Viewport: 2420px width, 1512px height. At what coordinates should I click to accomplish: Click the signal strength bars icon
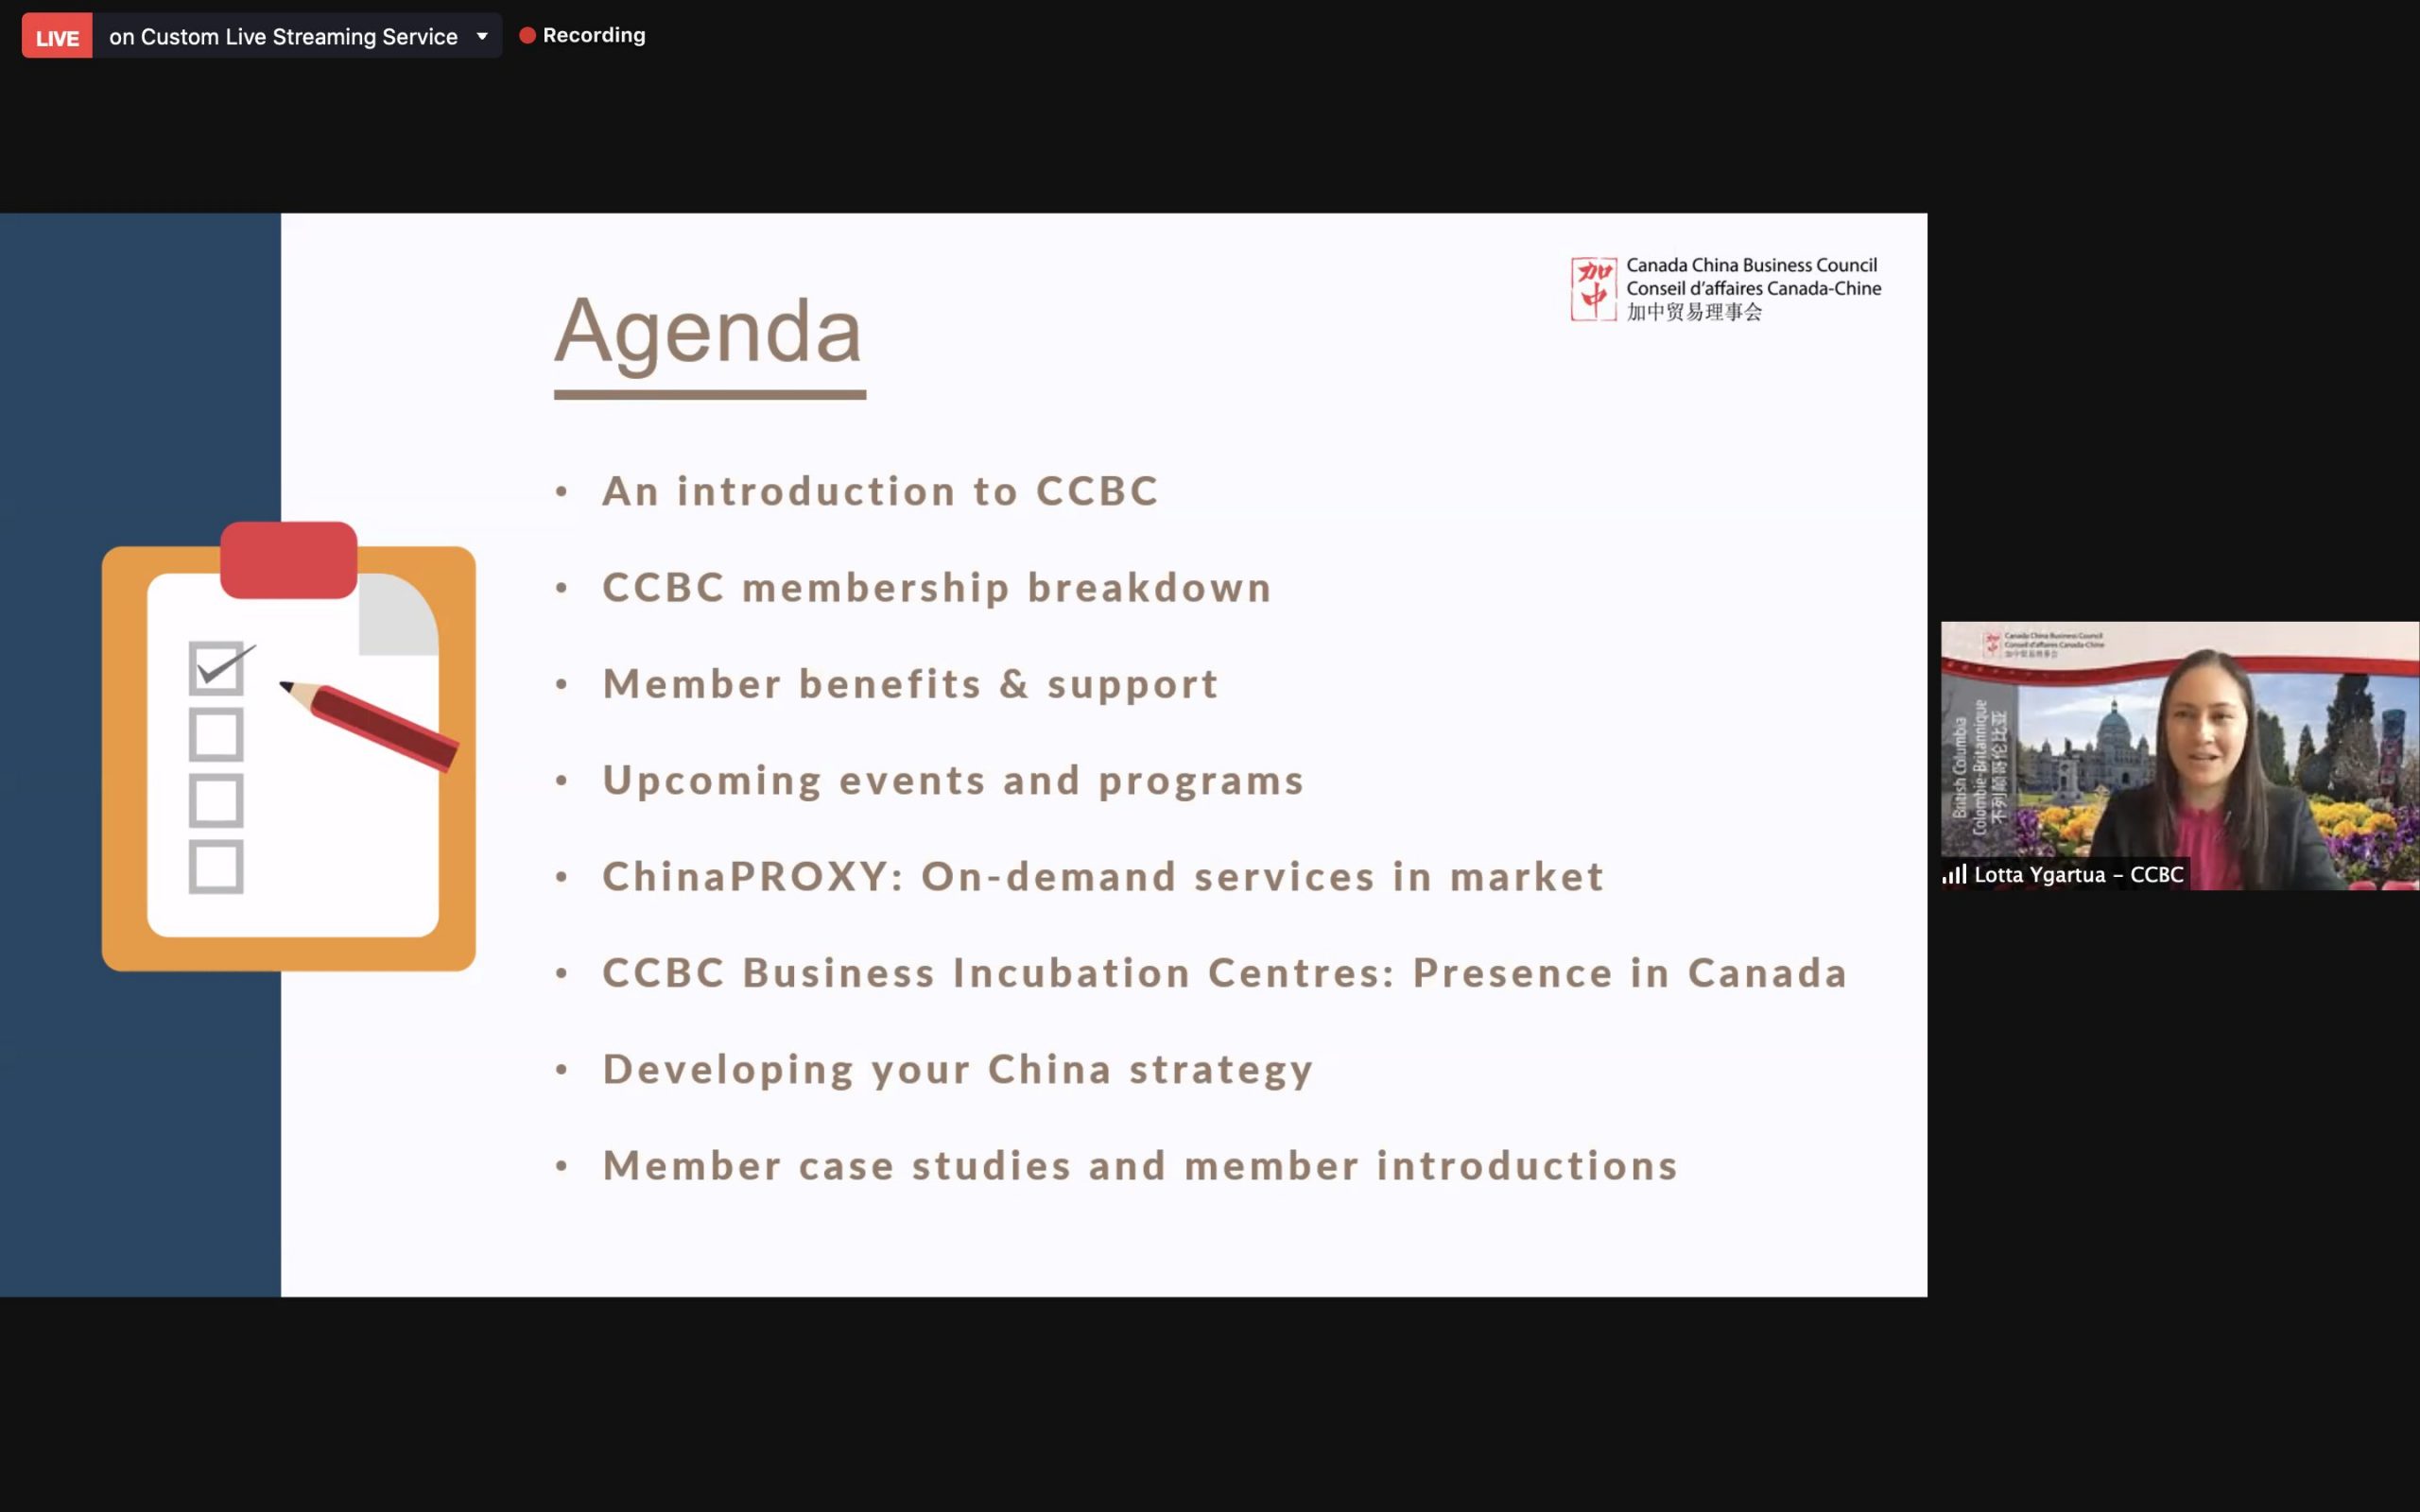click(1954, 875)
